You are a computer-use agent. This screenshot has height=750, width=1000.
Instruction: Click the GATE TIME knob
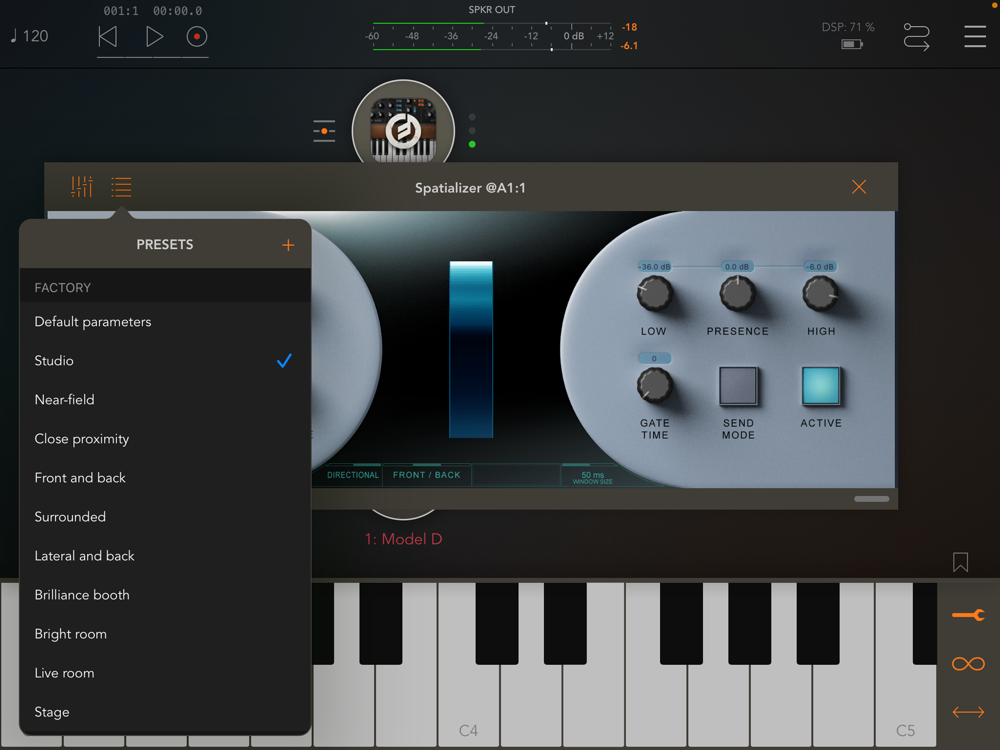(x=654, y=386)
